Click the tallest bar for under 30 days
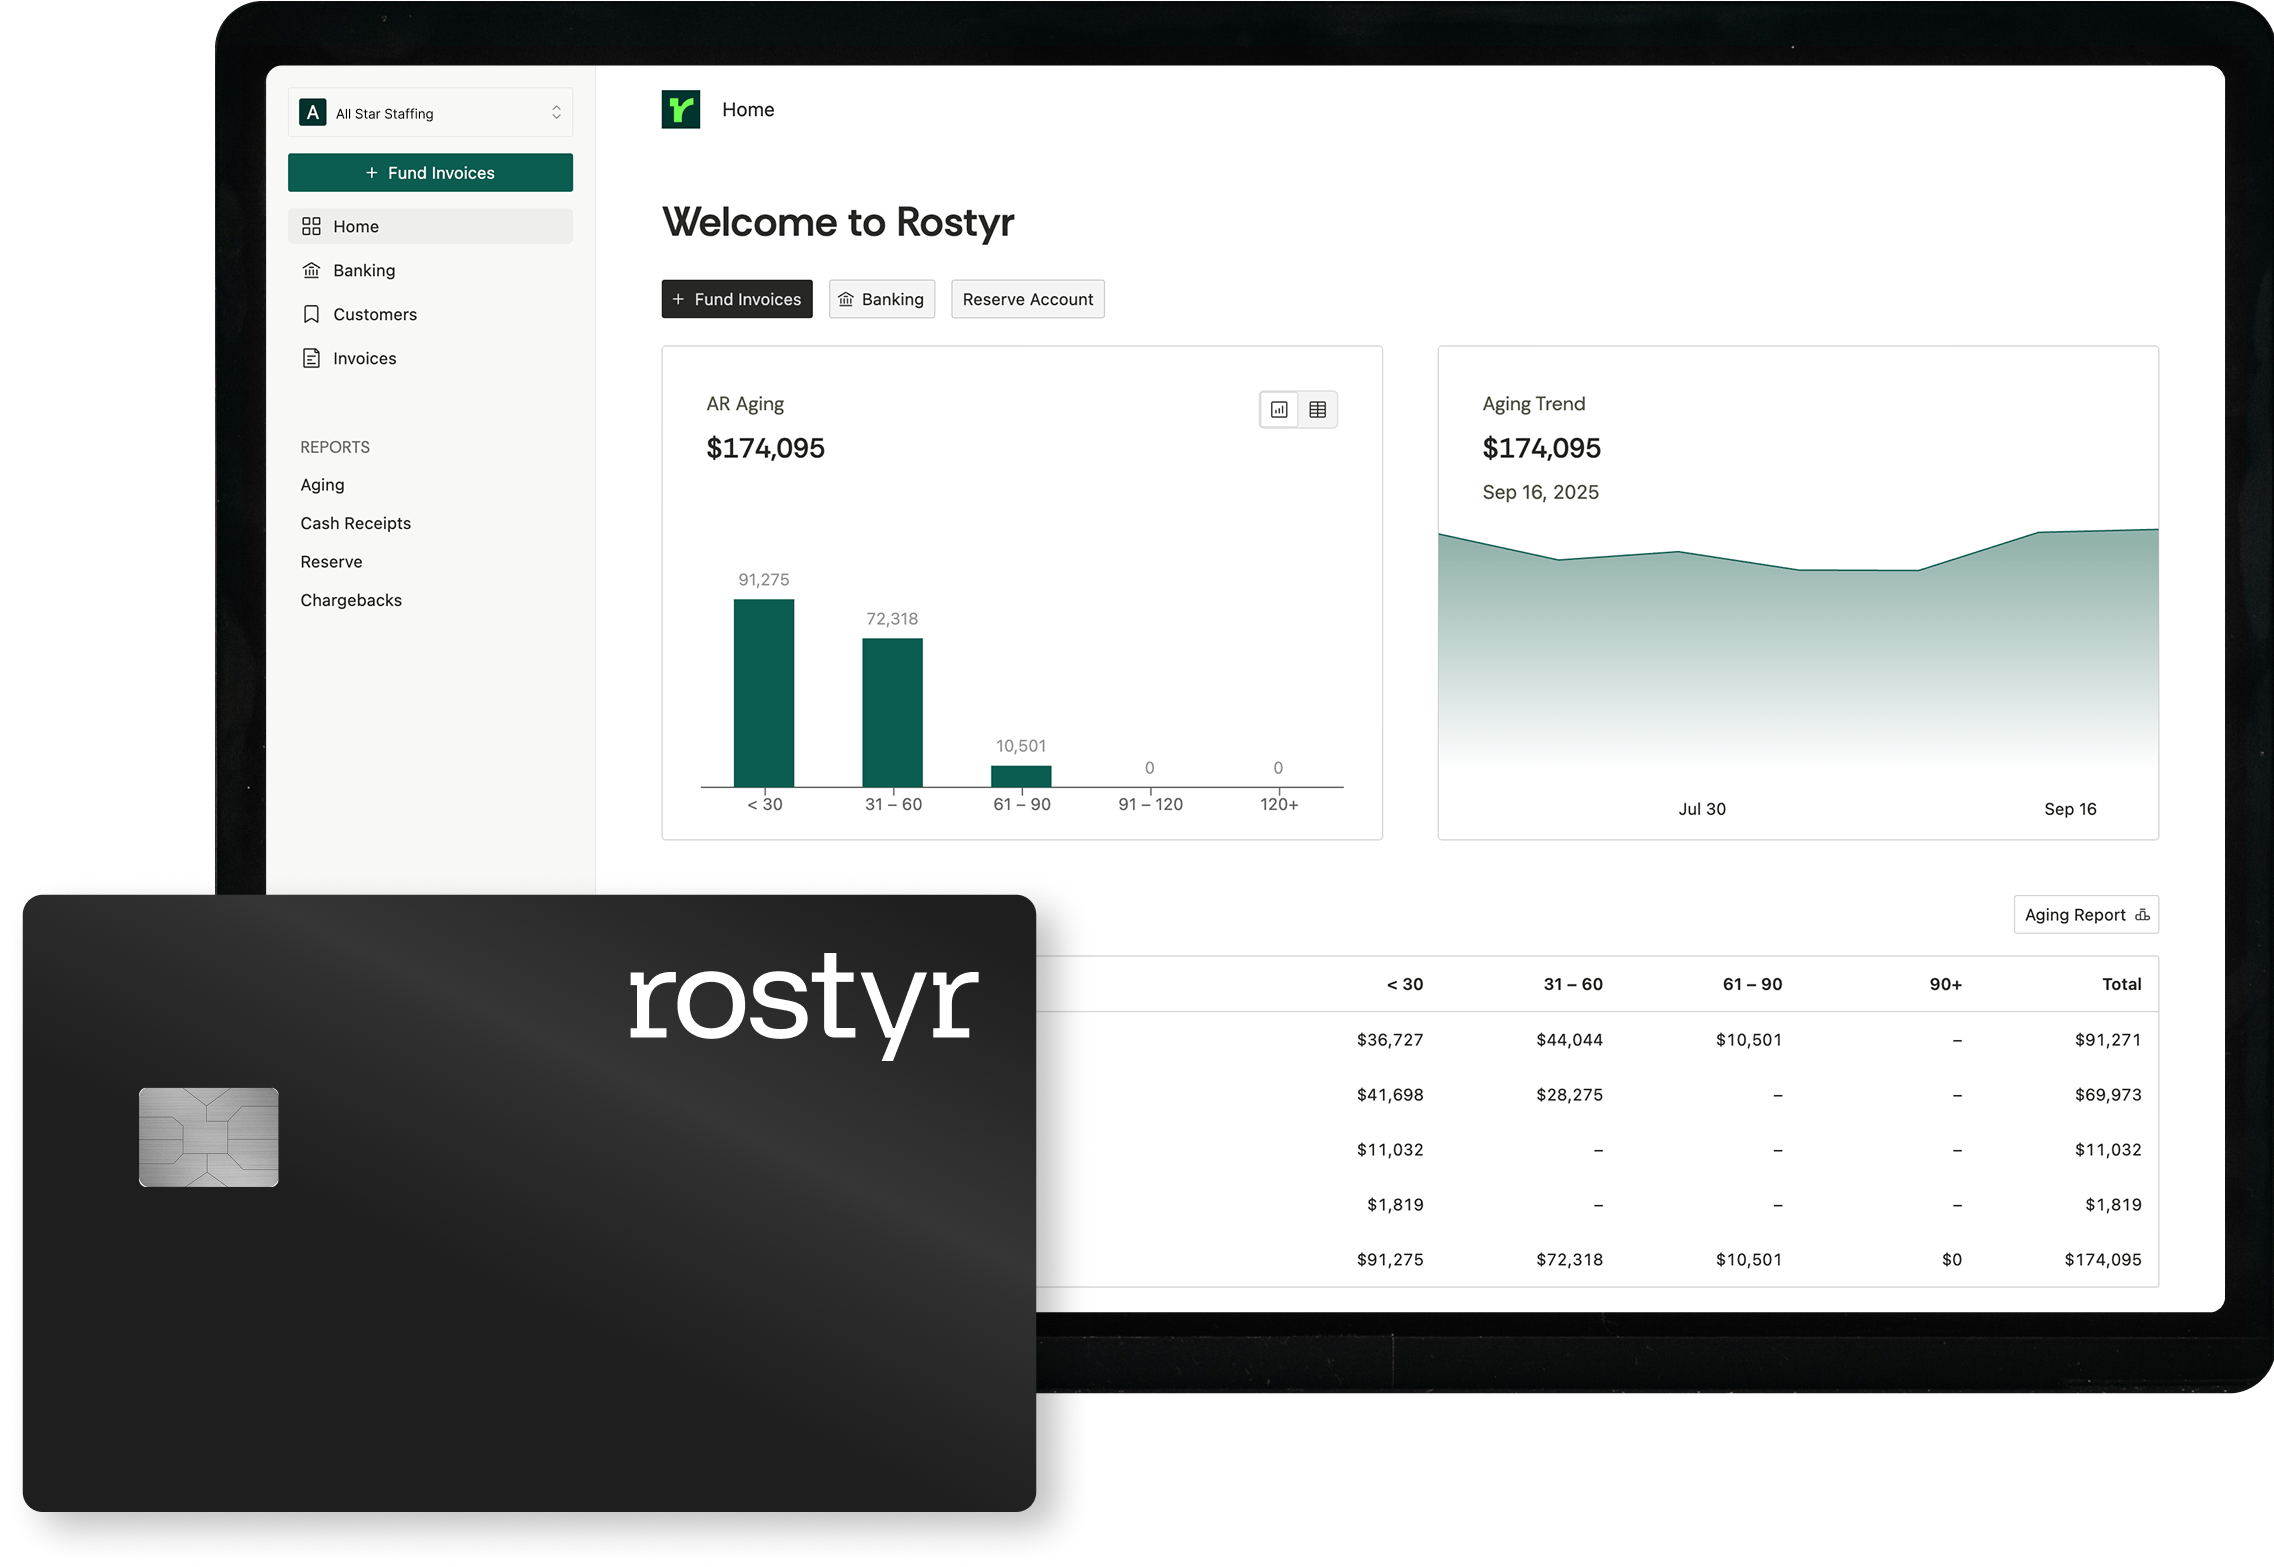This screenshot has width=2274, height=1567. (764, 693)
